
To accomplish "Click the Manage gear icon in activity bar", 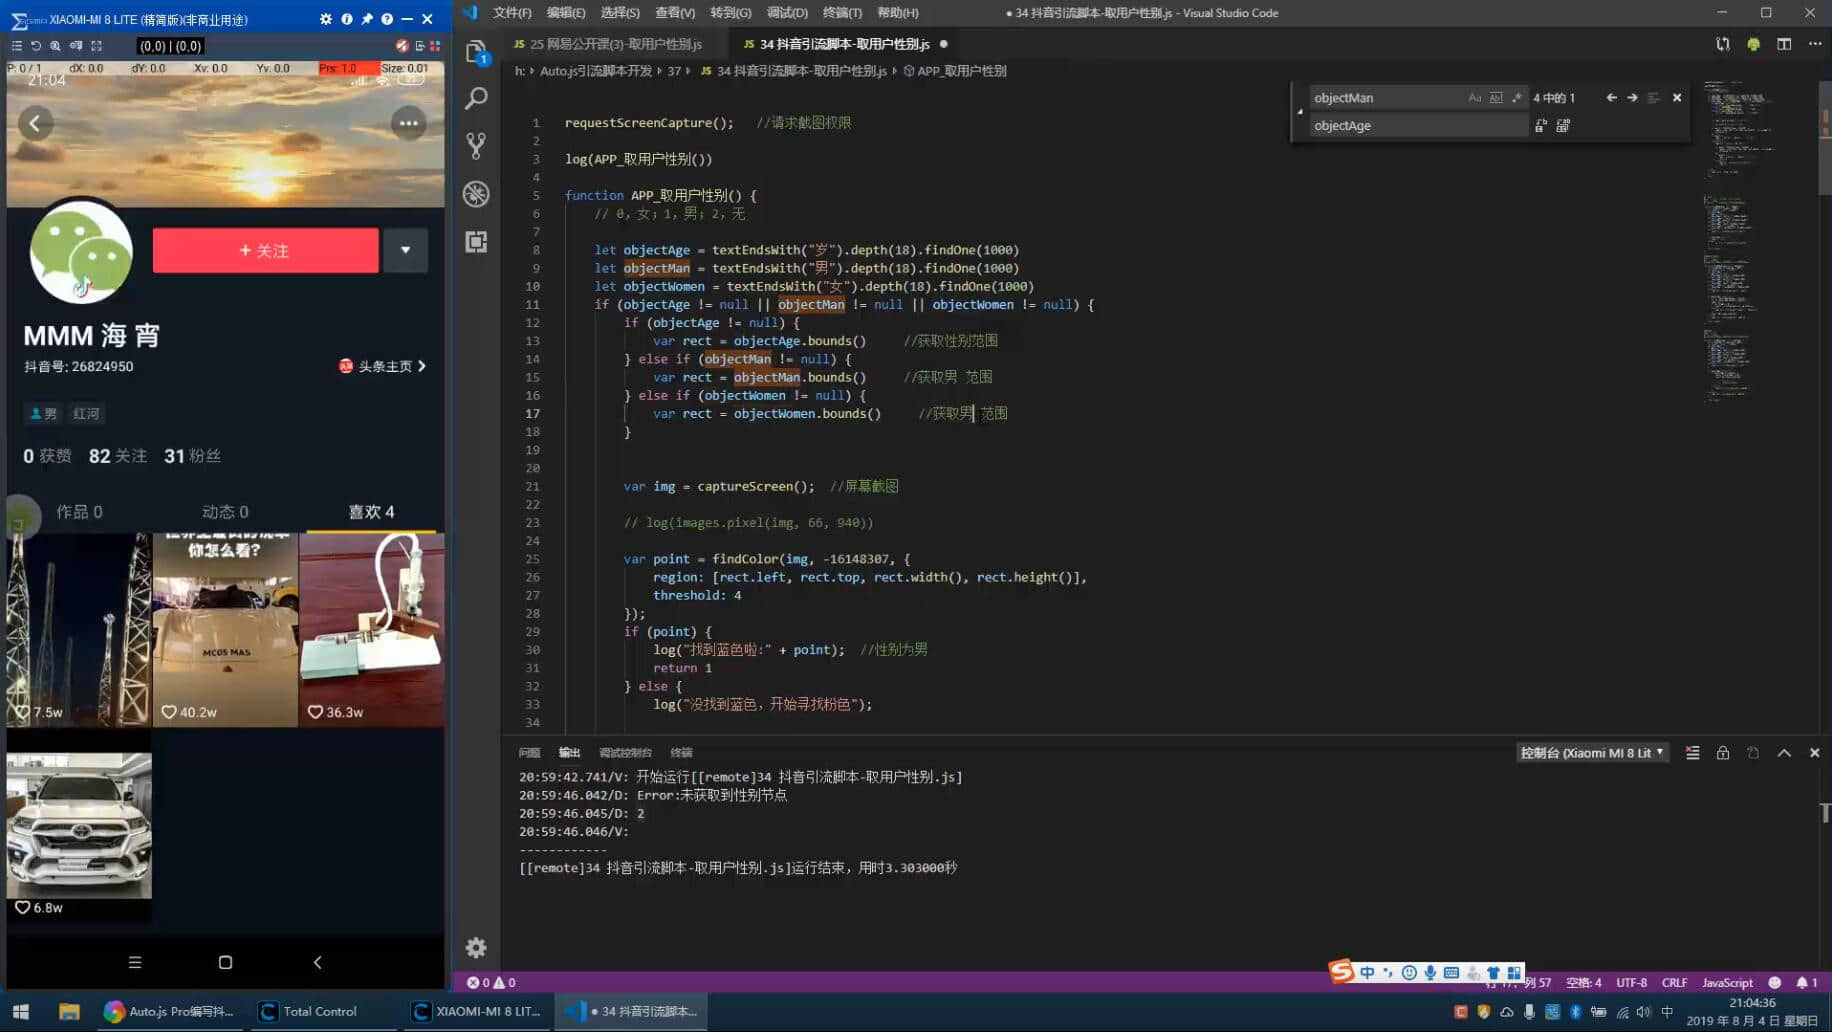I will (x=476, y=947).
